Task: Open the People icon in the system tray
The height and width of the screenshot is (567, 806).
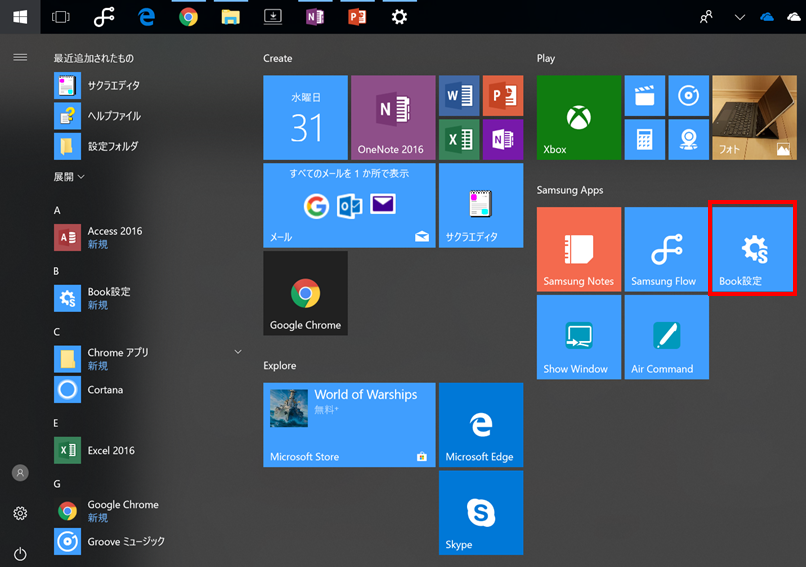Action: pyautogui.click(x=706, y=17)
